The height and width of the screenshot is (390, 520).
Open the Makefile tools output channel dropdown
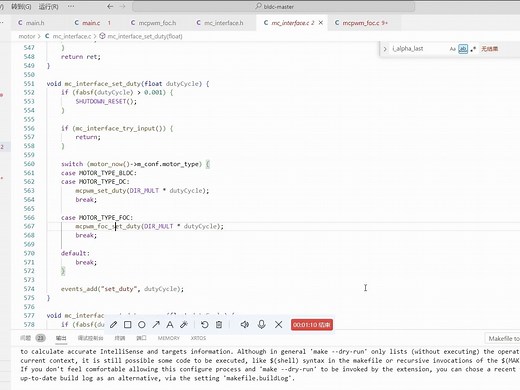point(502,339)
